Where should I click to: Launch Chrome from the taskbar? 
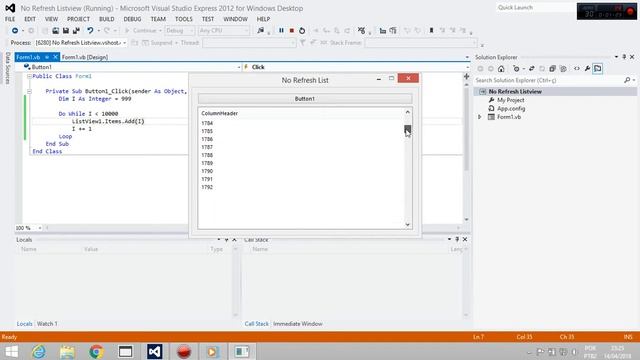(x=96, y=351)
